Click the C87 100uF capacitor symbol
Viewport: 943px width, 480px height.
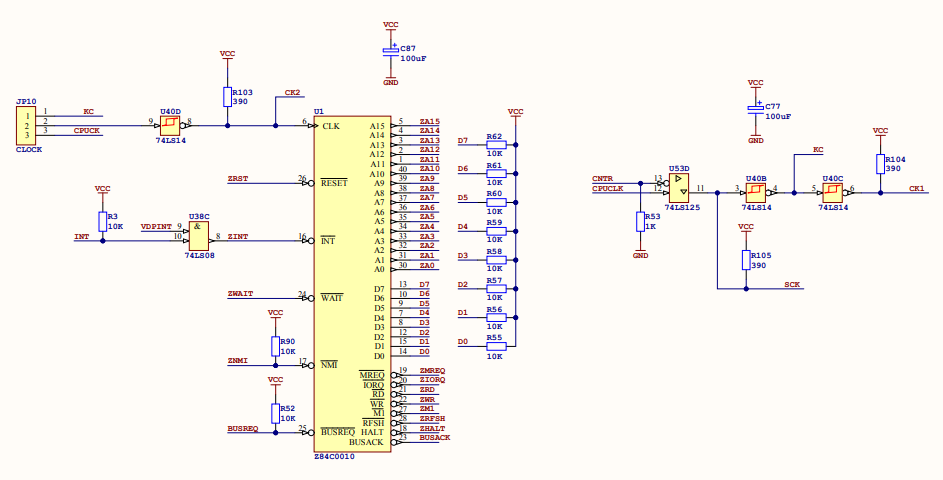pos(391,53)
